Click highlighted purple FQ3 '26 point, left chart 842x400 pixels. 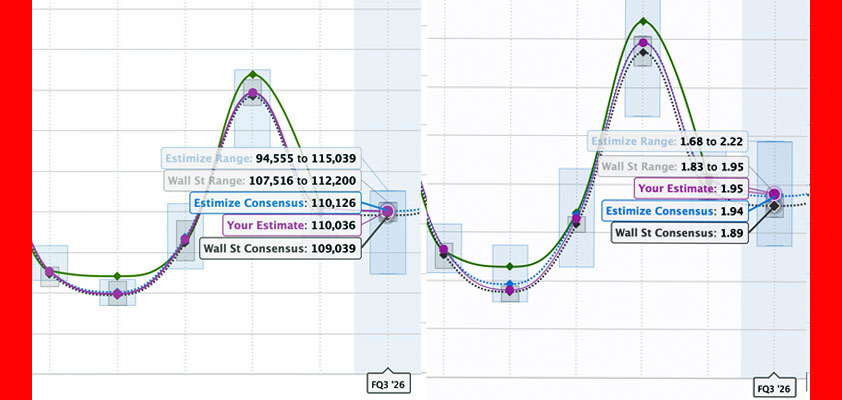pyautogui.click(x=387, y=212)
